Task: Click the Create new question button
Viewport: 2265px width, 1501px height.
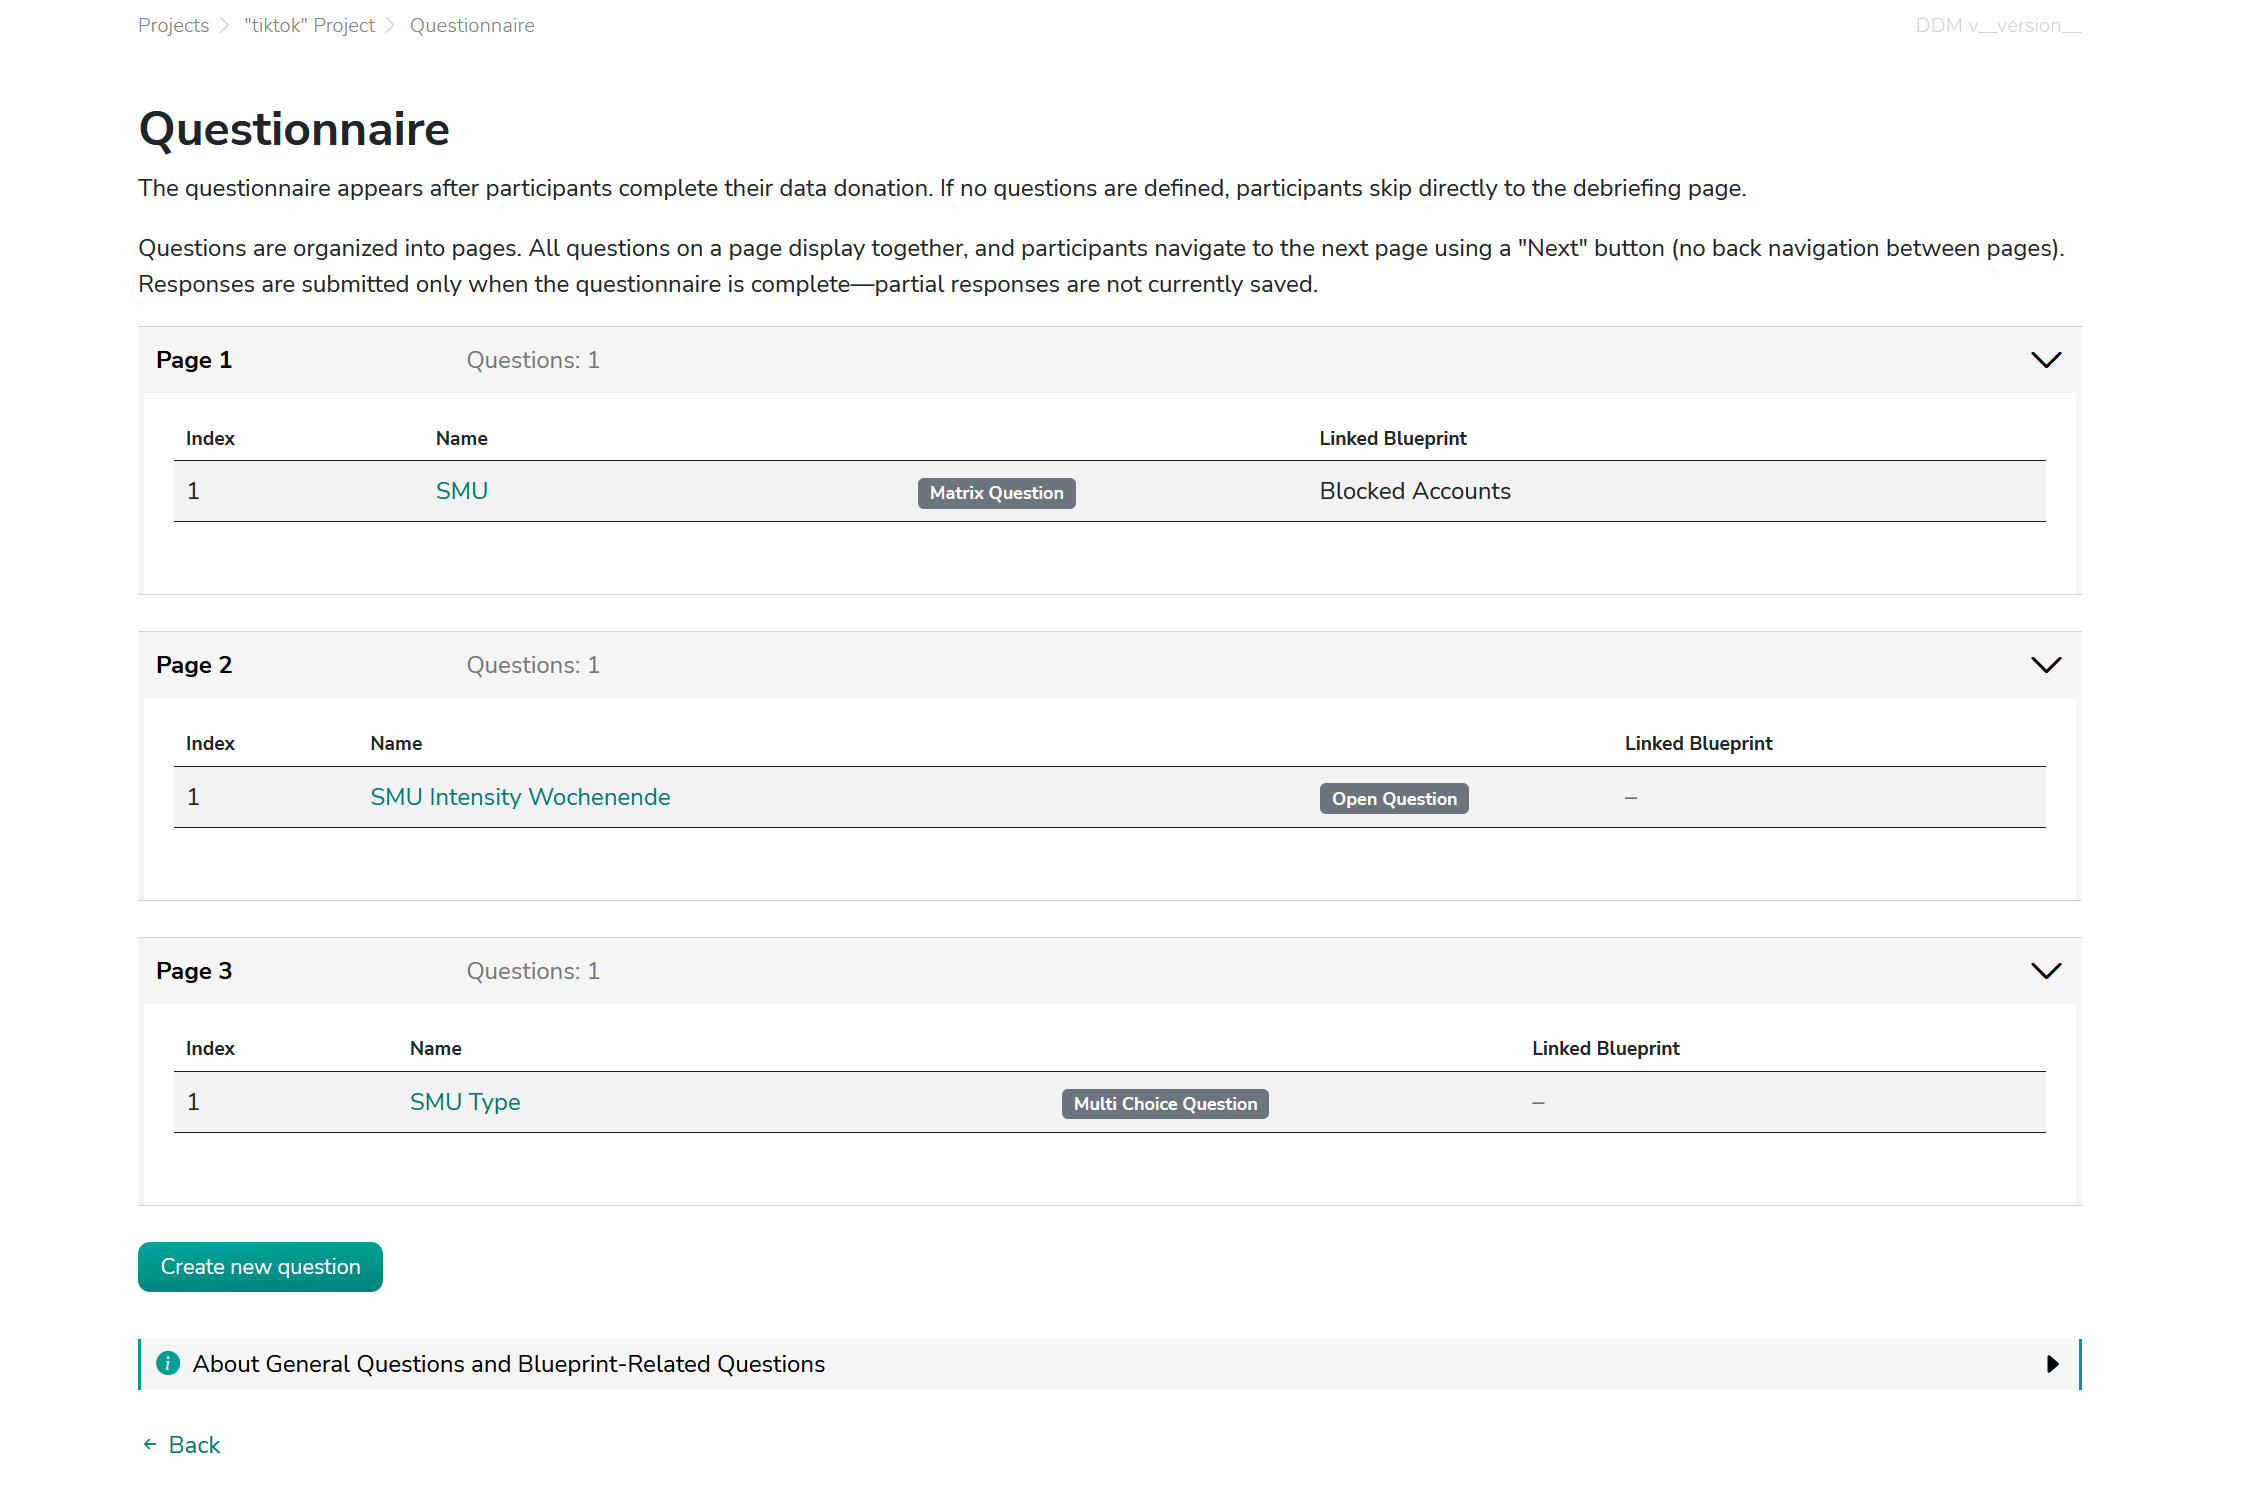Action: click(259, 1266)
